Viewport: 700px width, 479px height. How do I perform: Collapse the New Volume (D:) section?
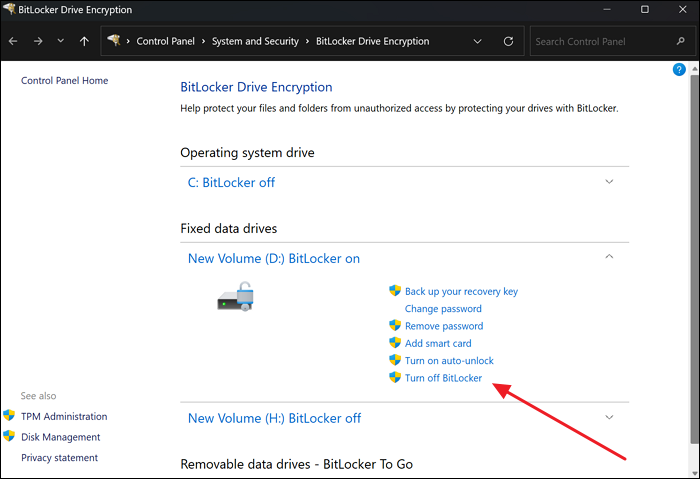coord(609,258)
